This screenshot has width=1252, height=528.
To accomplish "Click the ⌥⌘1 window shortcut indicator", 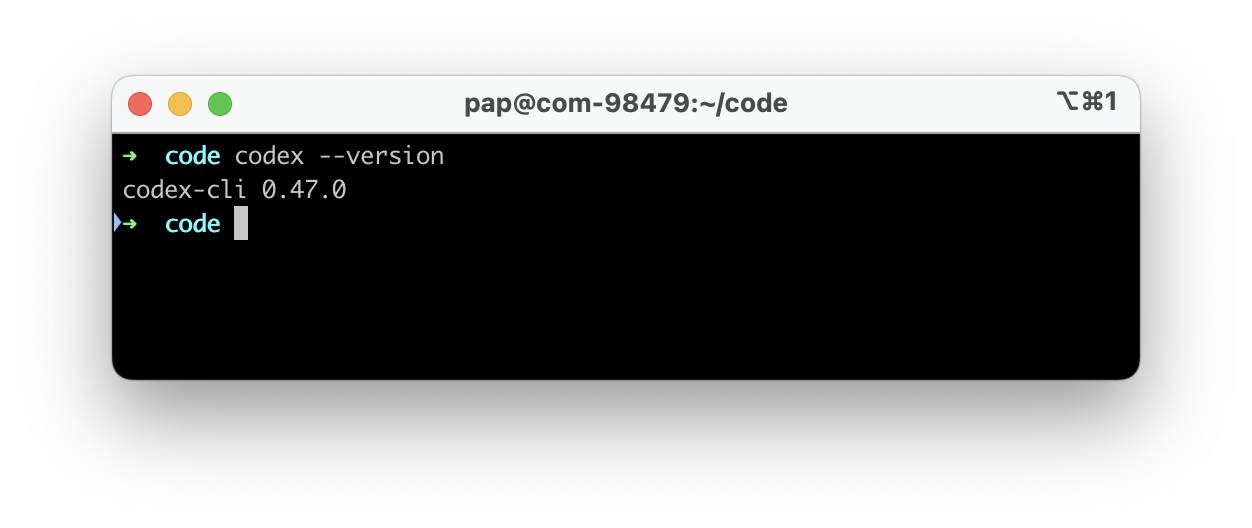I will (1086, 102).
